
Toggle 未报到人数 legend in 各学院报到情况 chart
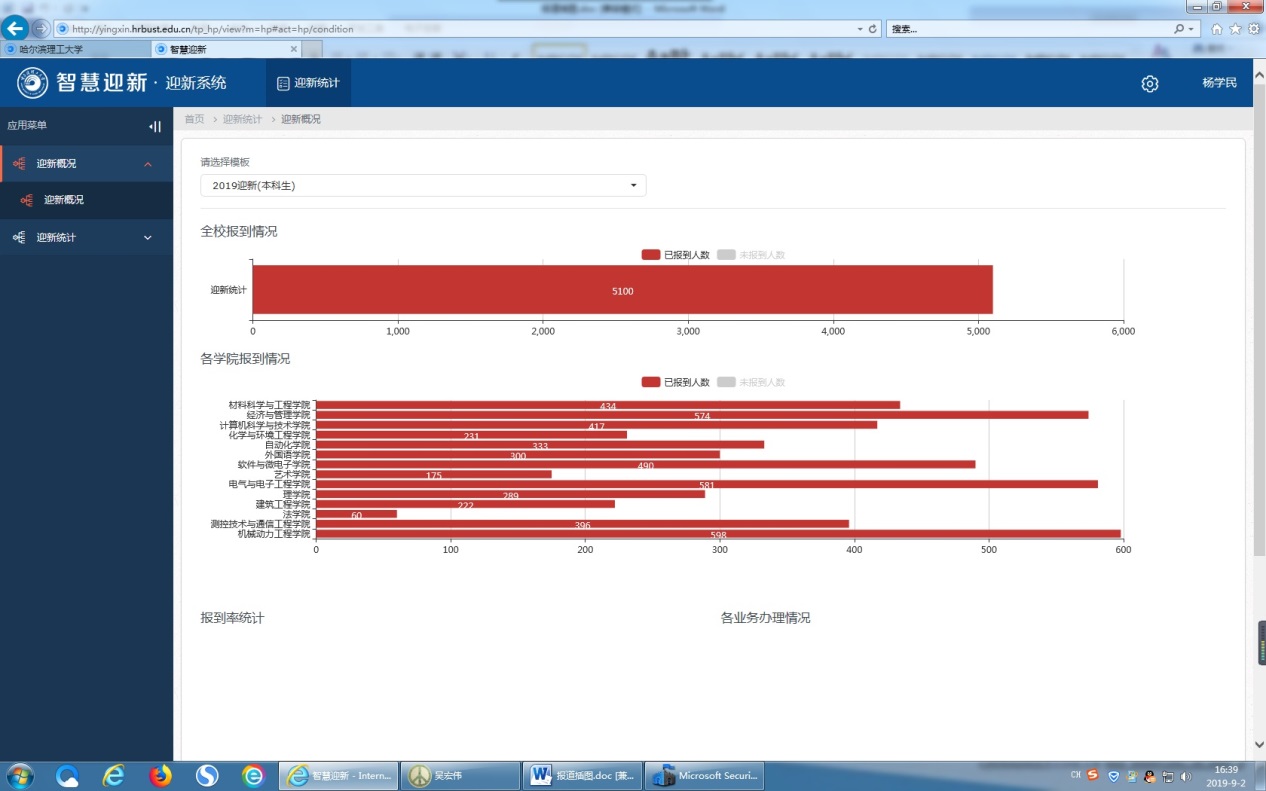click(752, 382)
